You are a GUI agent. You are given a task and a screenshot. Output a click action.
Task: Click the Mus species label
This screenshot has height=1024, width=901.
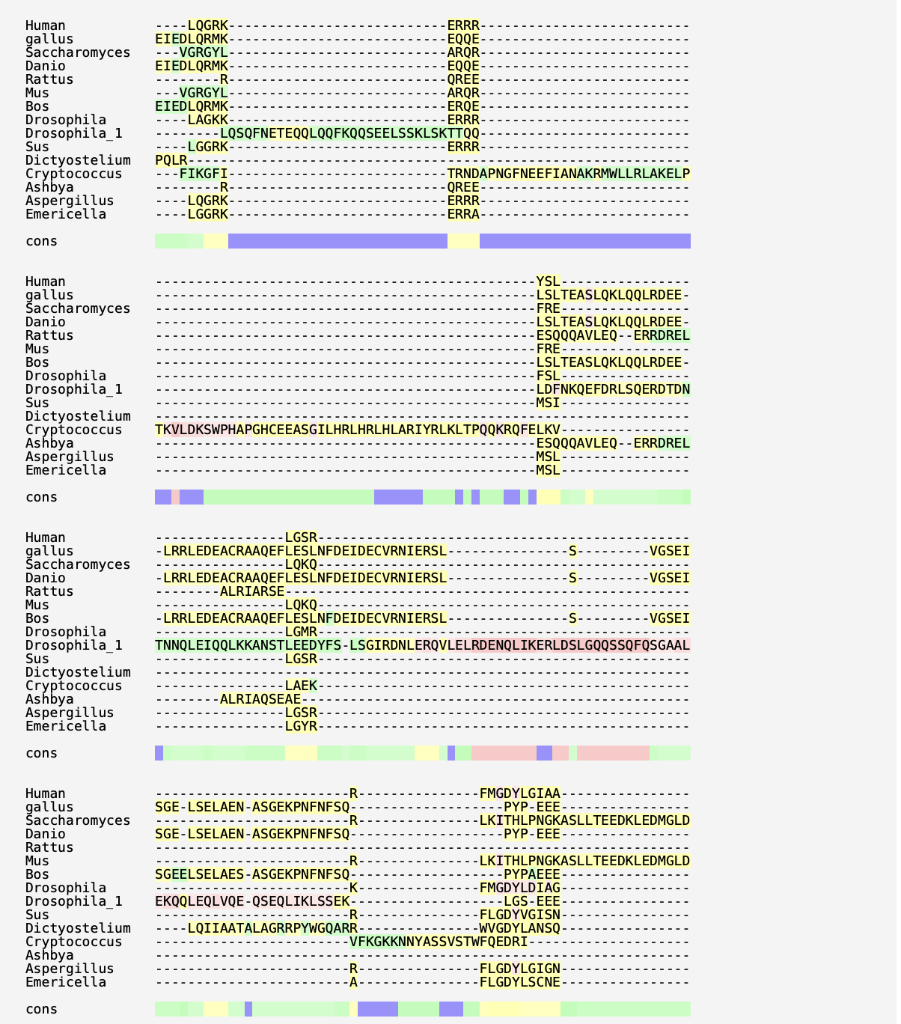37,92
